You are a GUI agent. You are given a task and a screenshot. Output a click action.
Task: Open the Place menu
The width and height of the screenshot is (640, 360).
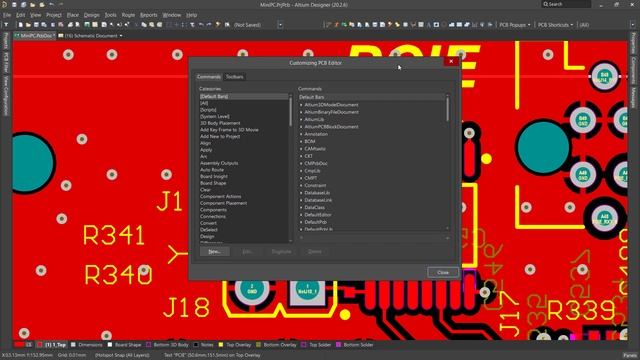pos(73,15)
